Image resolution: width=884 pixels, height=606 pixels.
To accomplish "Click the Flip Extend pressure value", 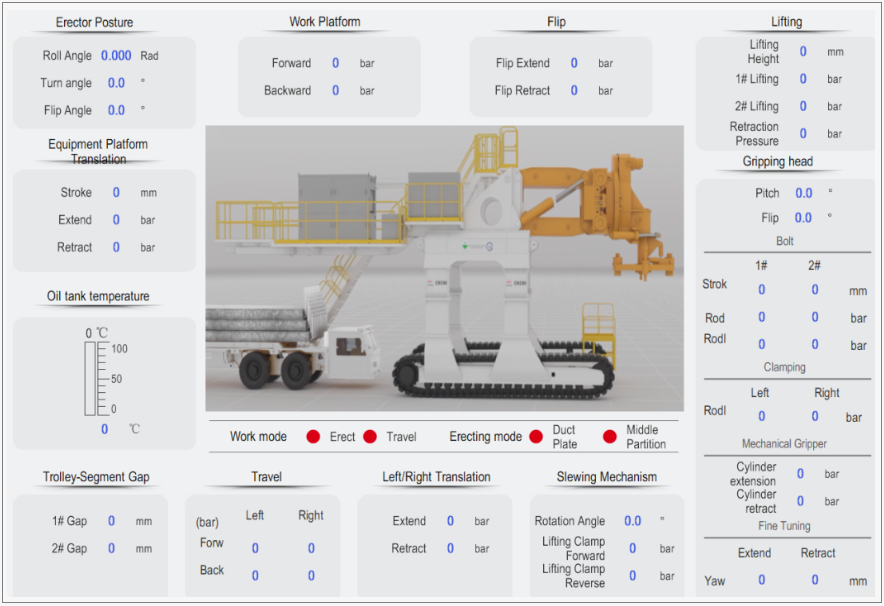I will (x=574, y=63).
